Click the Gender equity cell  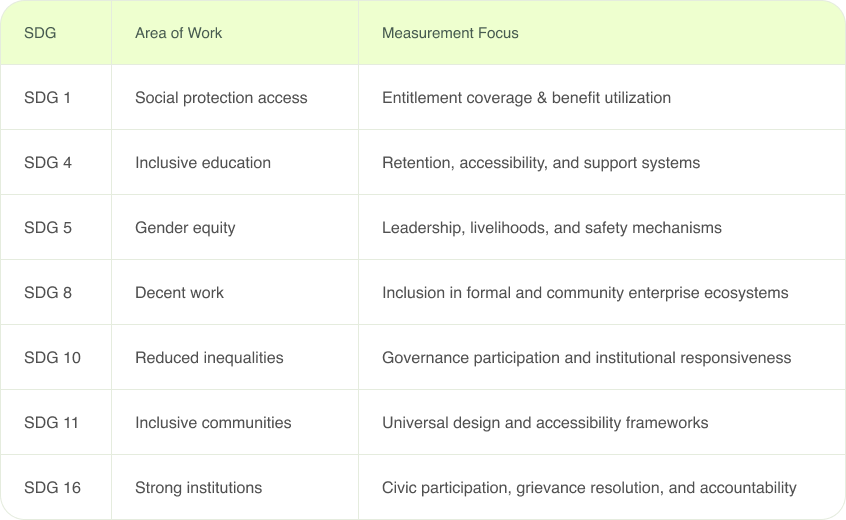coord(185,228)
